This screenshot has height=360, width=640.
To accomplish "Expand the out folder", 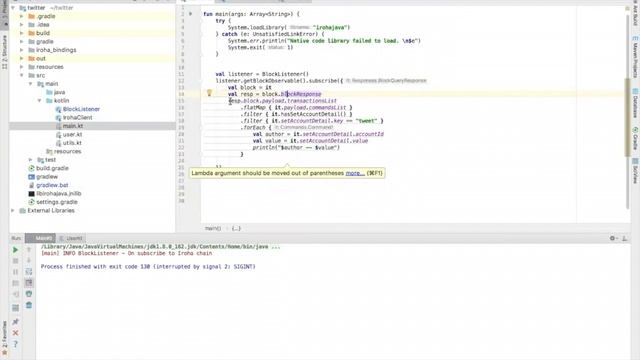I will pos(22,58).
